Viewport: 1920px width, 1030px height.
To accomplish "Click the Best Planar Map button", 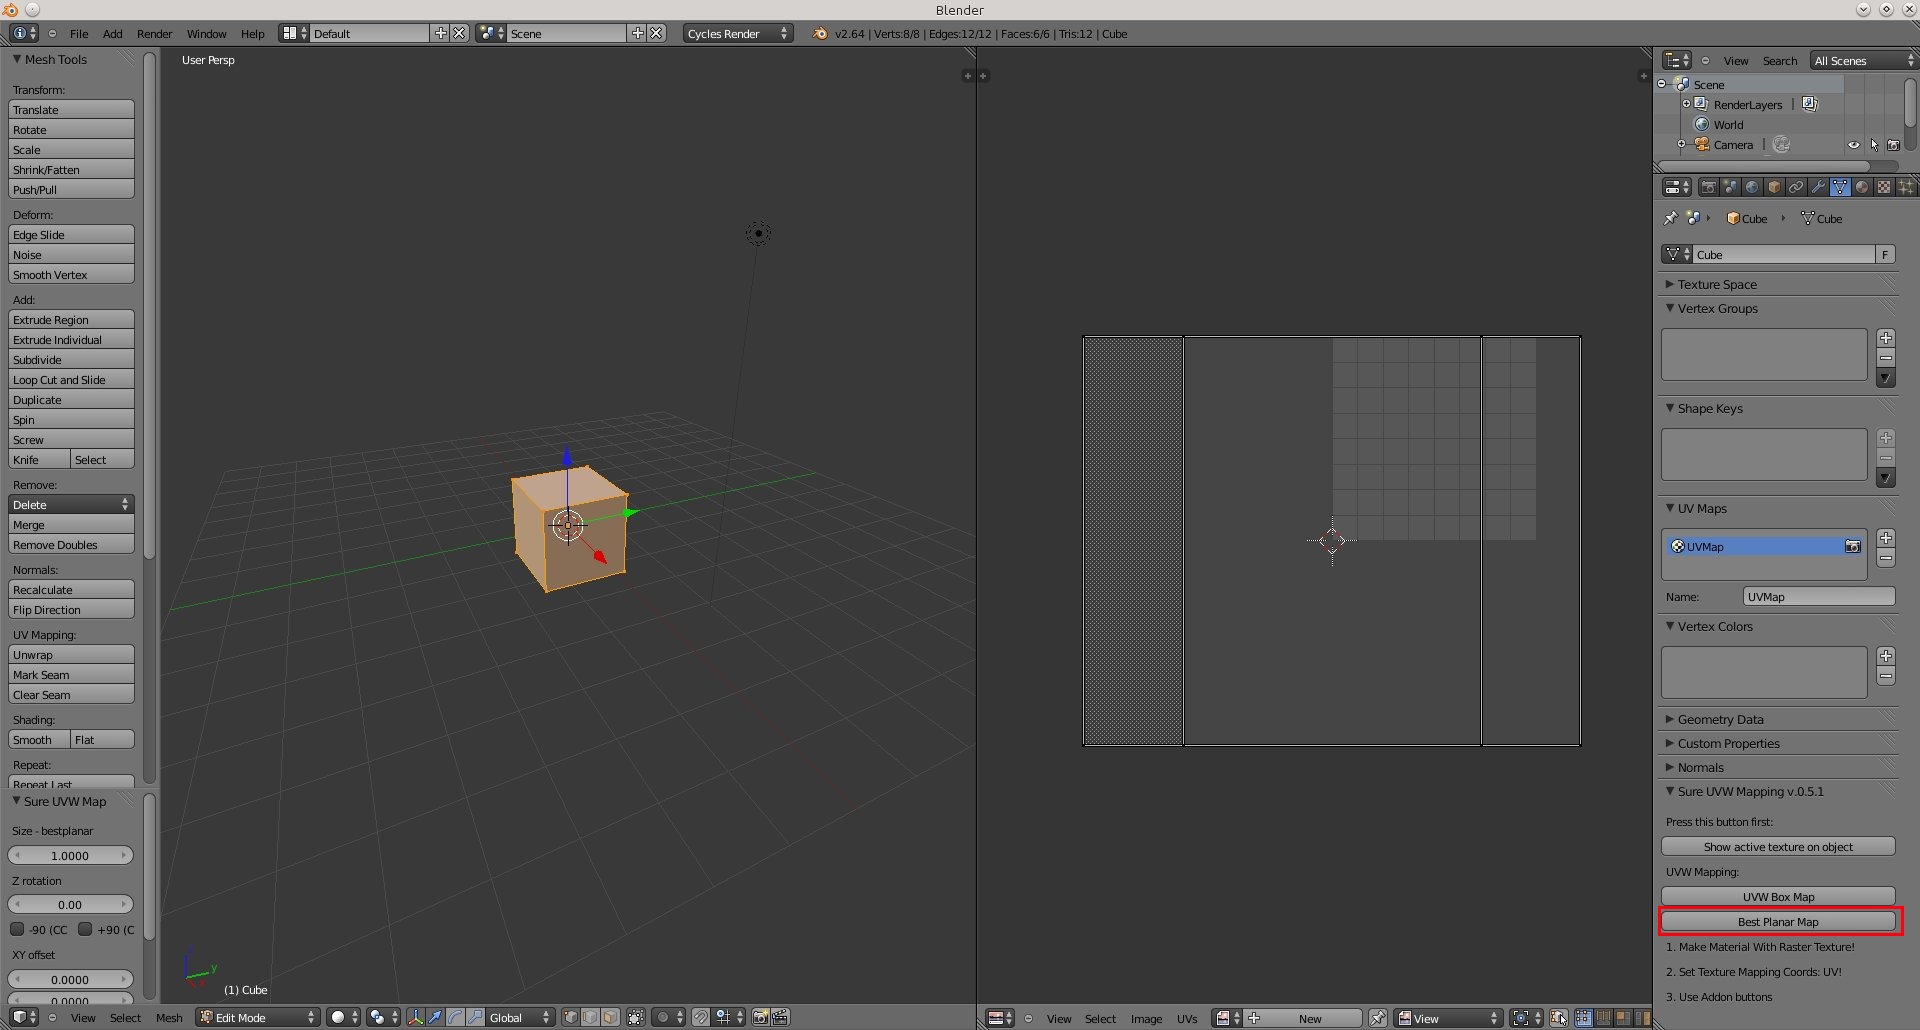I will [x=1778, y=922].
